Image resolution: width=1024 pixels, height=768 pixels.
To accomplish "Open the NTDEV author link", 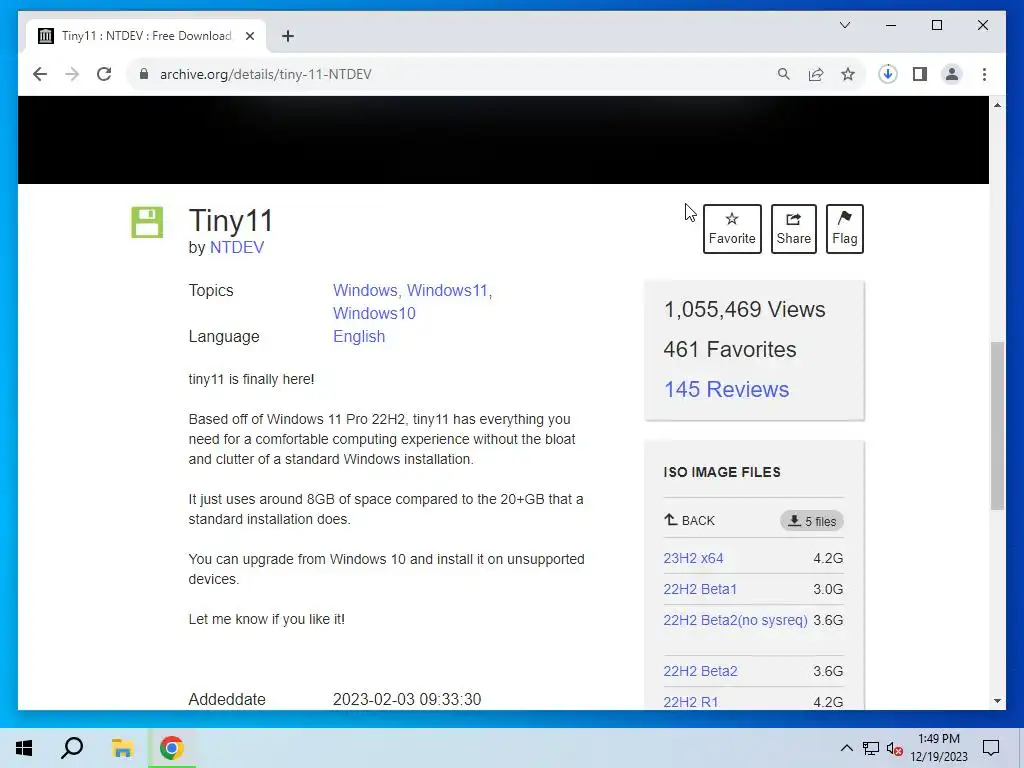I will click(x=236, y=248).
